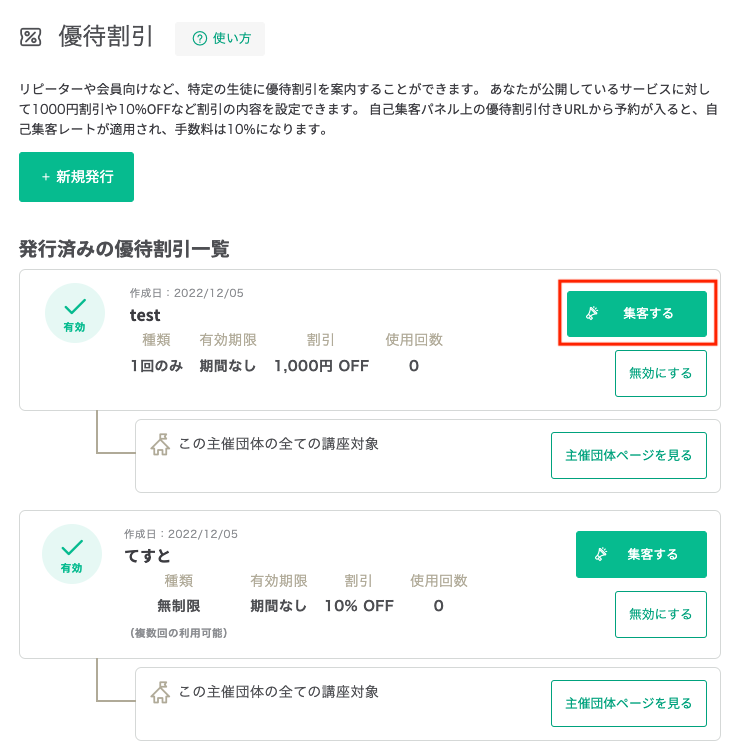Viewport: 744px width, 754px height.
Task: Open 主催団体ページを見る under test coupon
Action: (x=629, y=455)
